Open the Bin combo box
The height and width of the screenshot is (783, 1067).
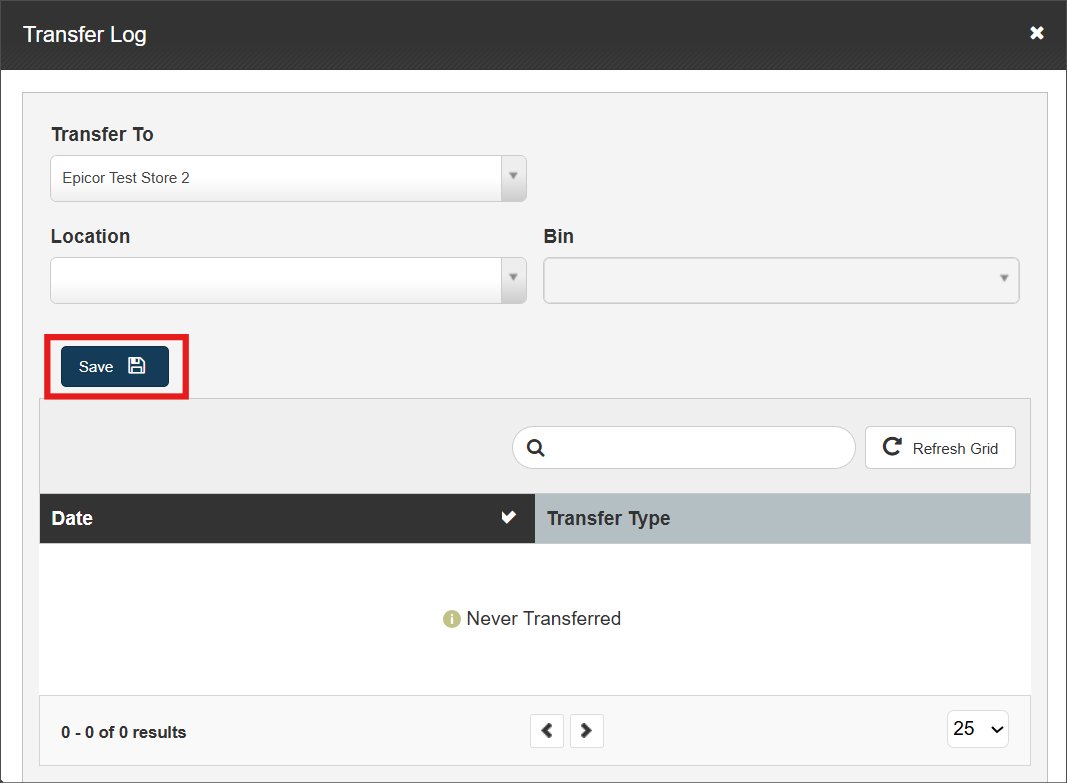(x=768, y=280)
